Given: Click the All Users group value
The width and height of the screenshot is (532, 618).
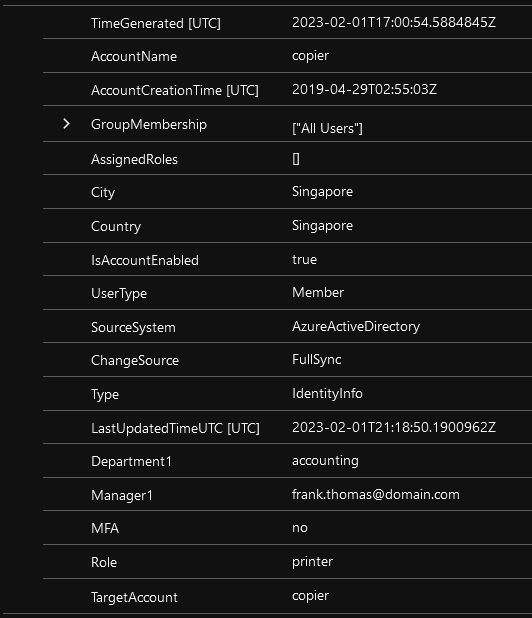Looking at the screenshot, I should [327, 128].
